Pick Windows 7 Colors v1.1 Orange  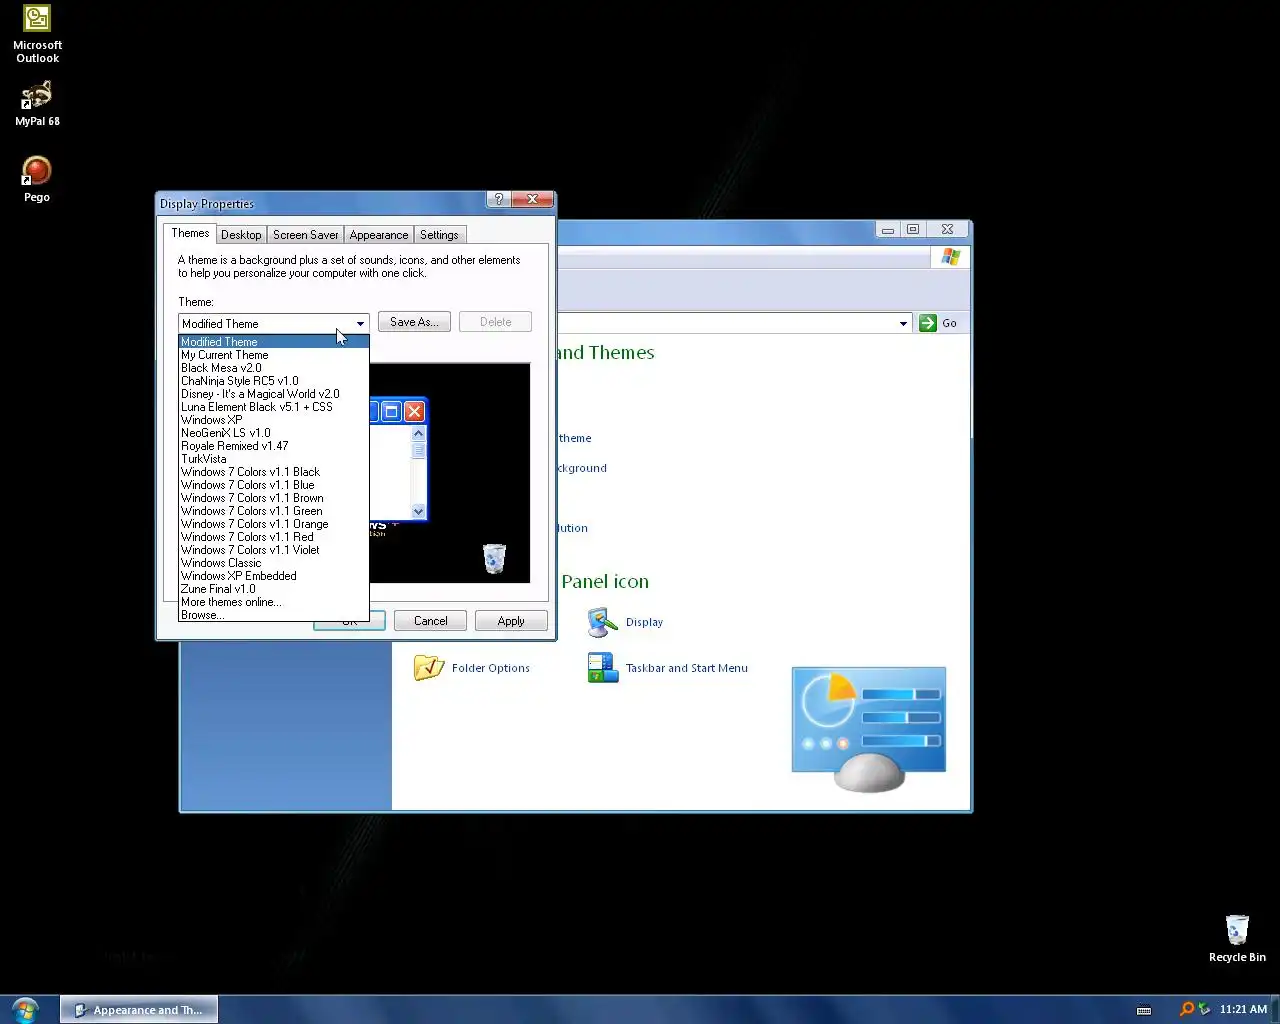274,524
